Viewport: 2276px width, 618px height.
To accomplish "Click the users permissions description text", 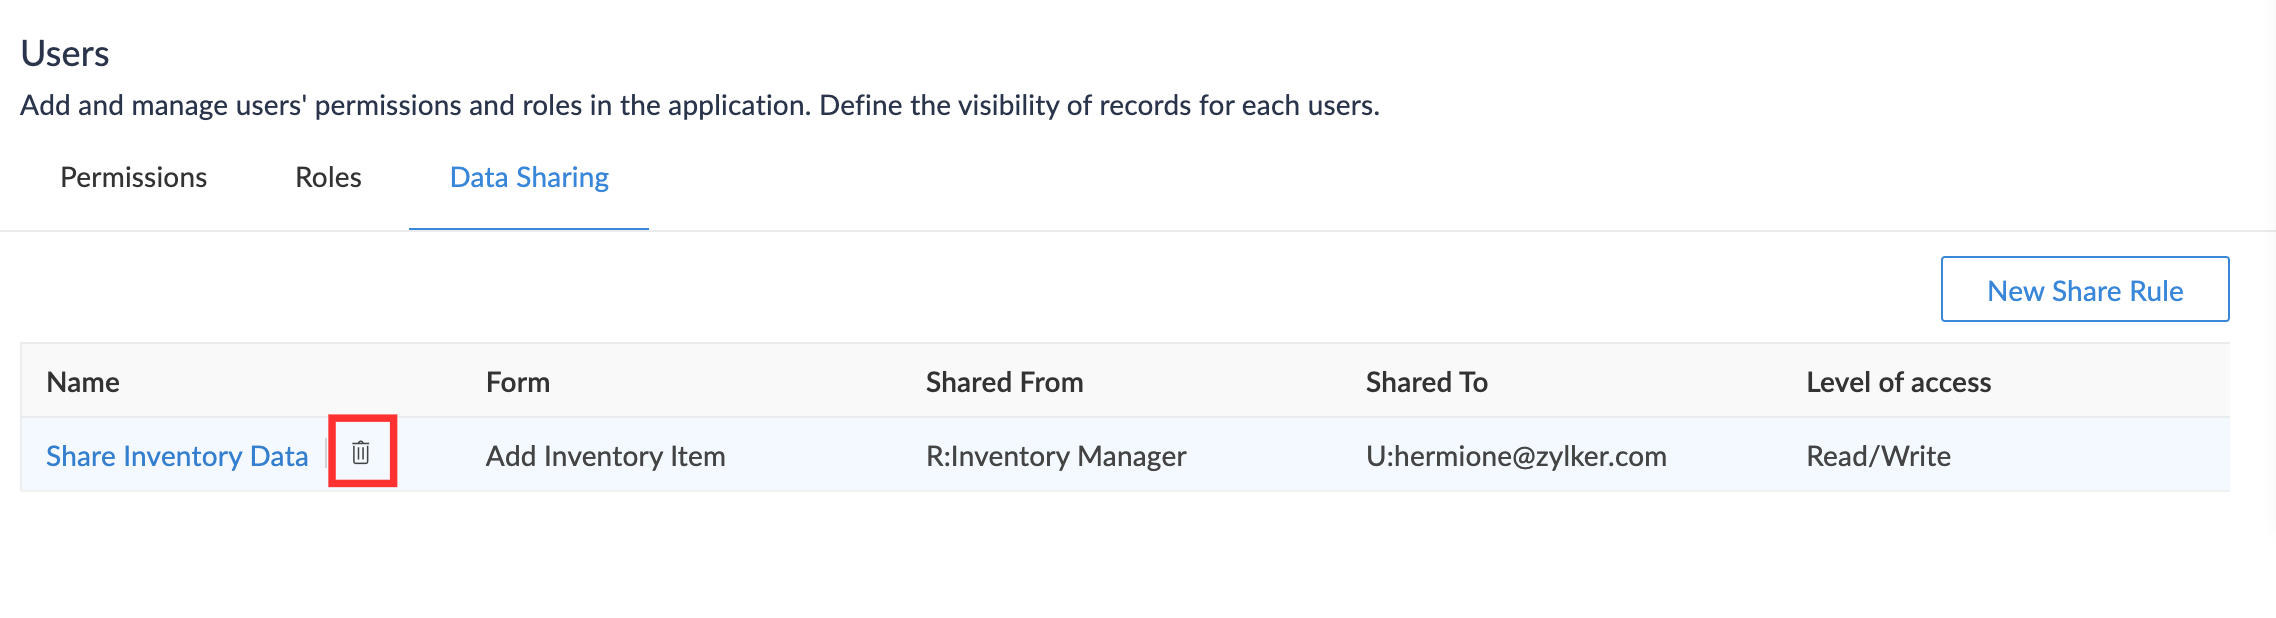I will click(699, 105).
